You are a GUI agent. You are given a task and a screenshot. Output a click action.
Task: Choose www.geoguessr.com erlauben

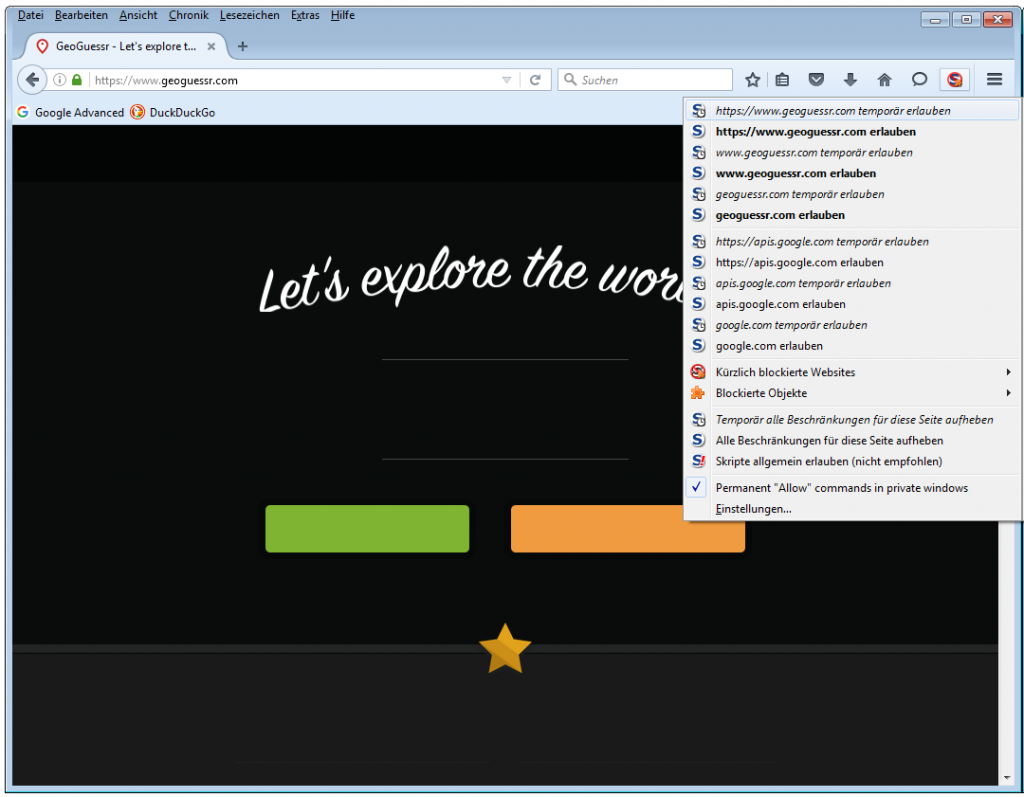pos(852,174)
